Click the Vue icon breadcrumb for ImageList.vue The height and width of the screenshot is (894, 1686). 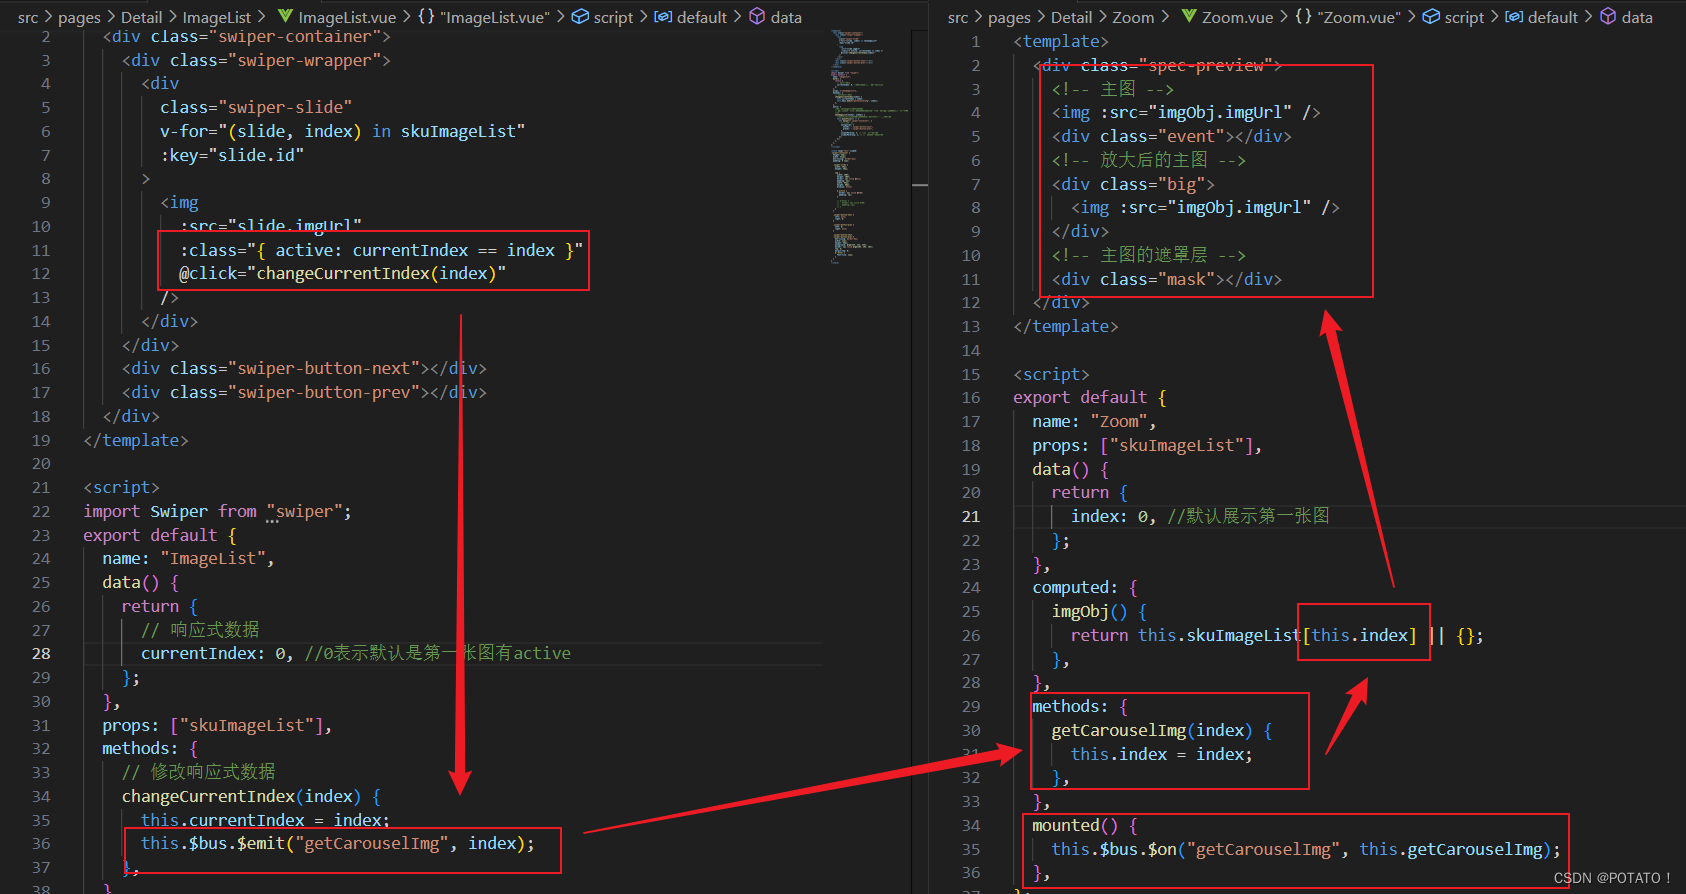[x=286, y=17]
